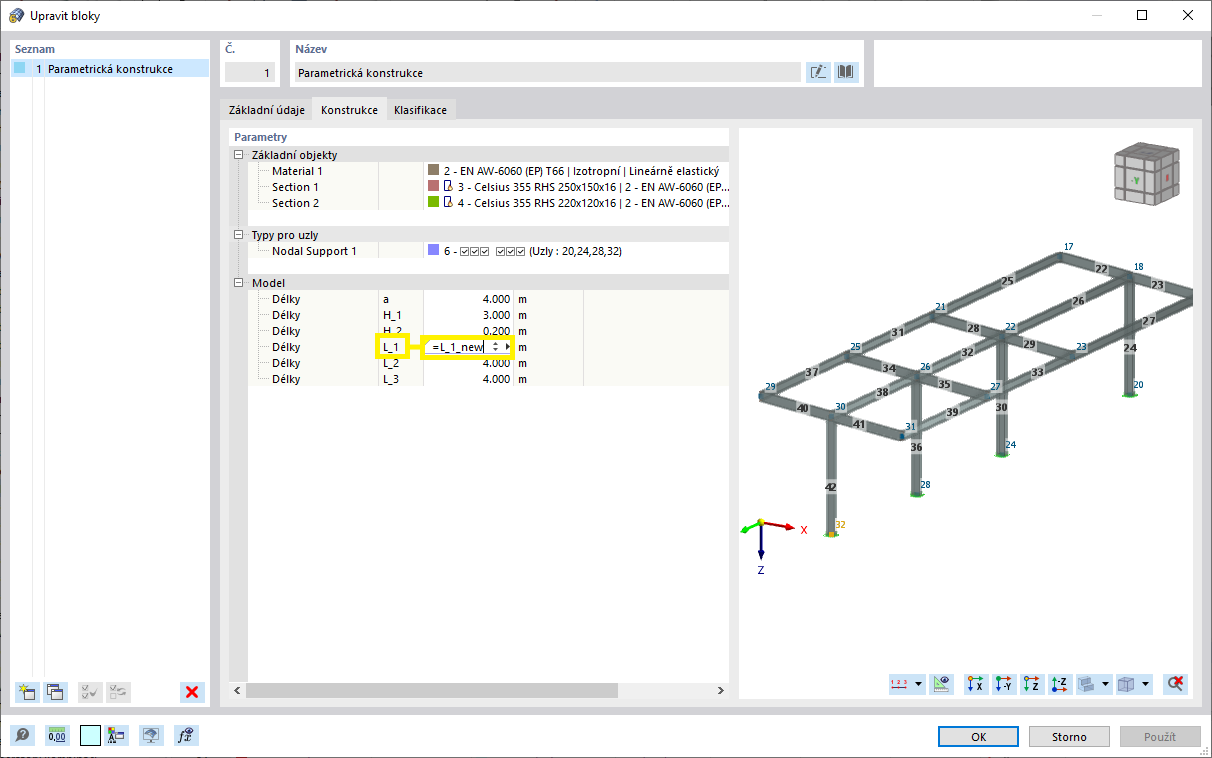Click the L_2 symbol cell
Screen dimensions: 1212x758
pos(401,363)
